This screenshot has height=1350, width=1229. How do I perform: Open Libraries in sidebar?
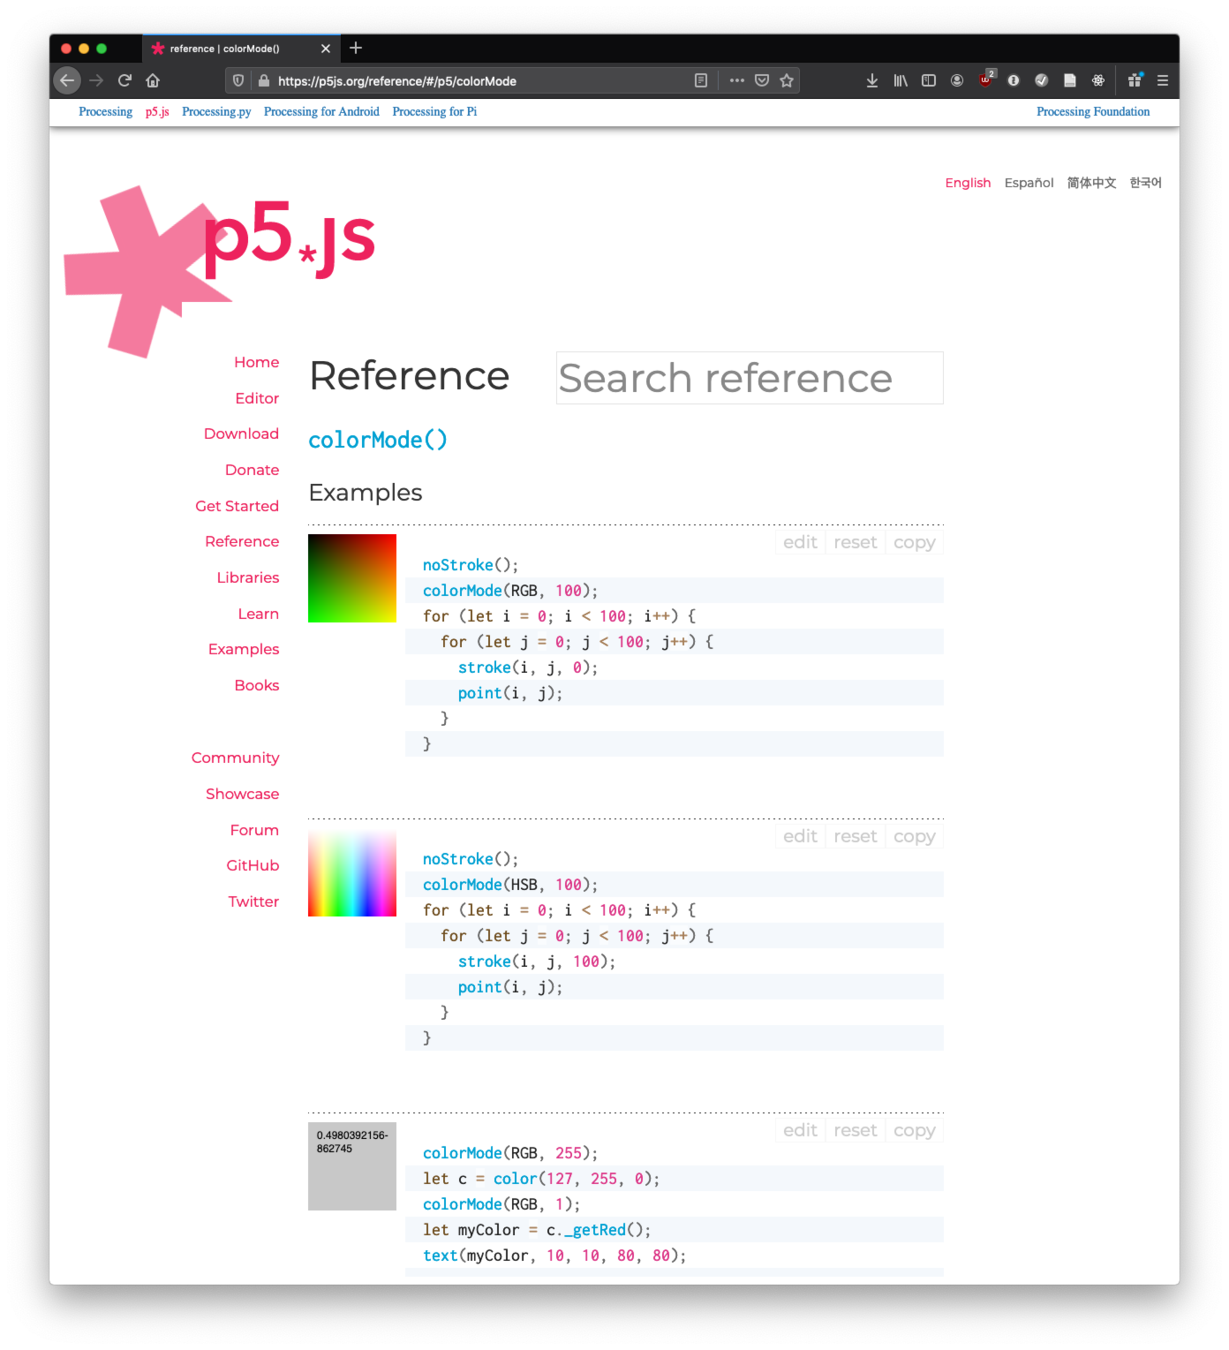click(x=248, y=578)
